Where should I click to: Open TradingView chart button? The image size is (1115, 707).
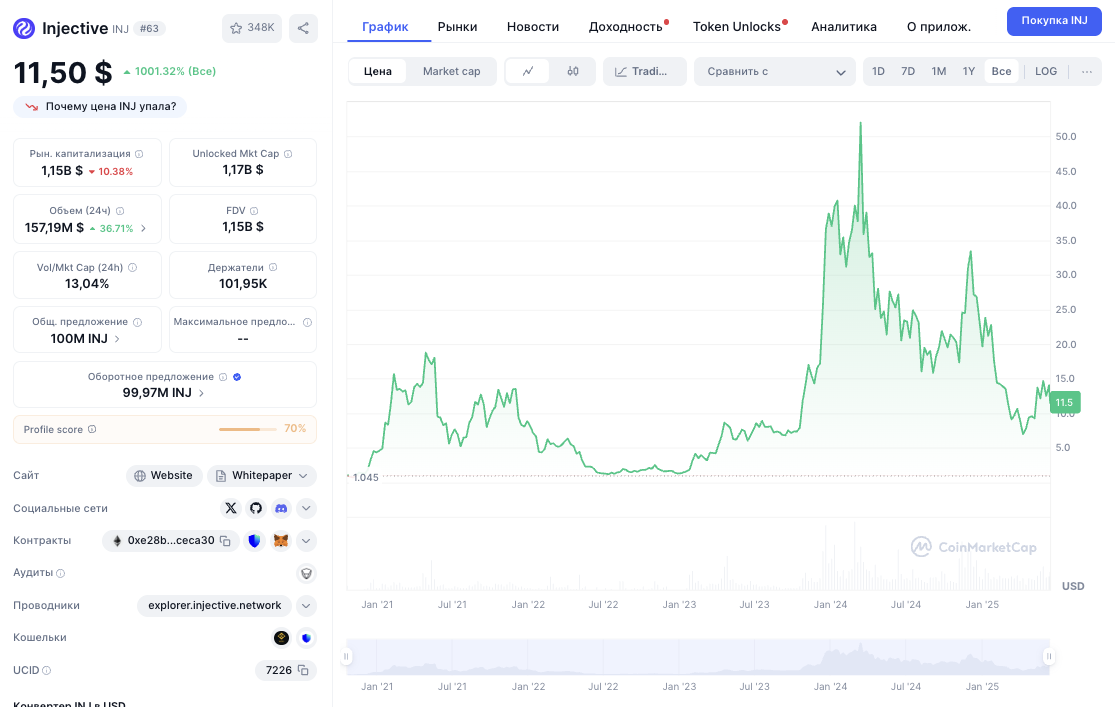click(644, 71)
